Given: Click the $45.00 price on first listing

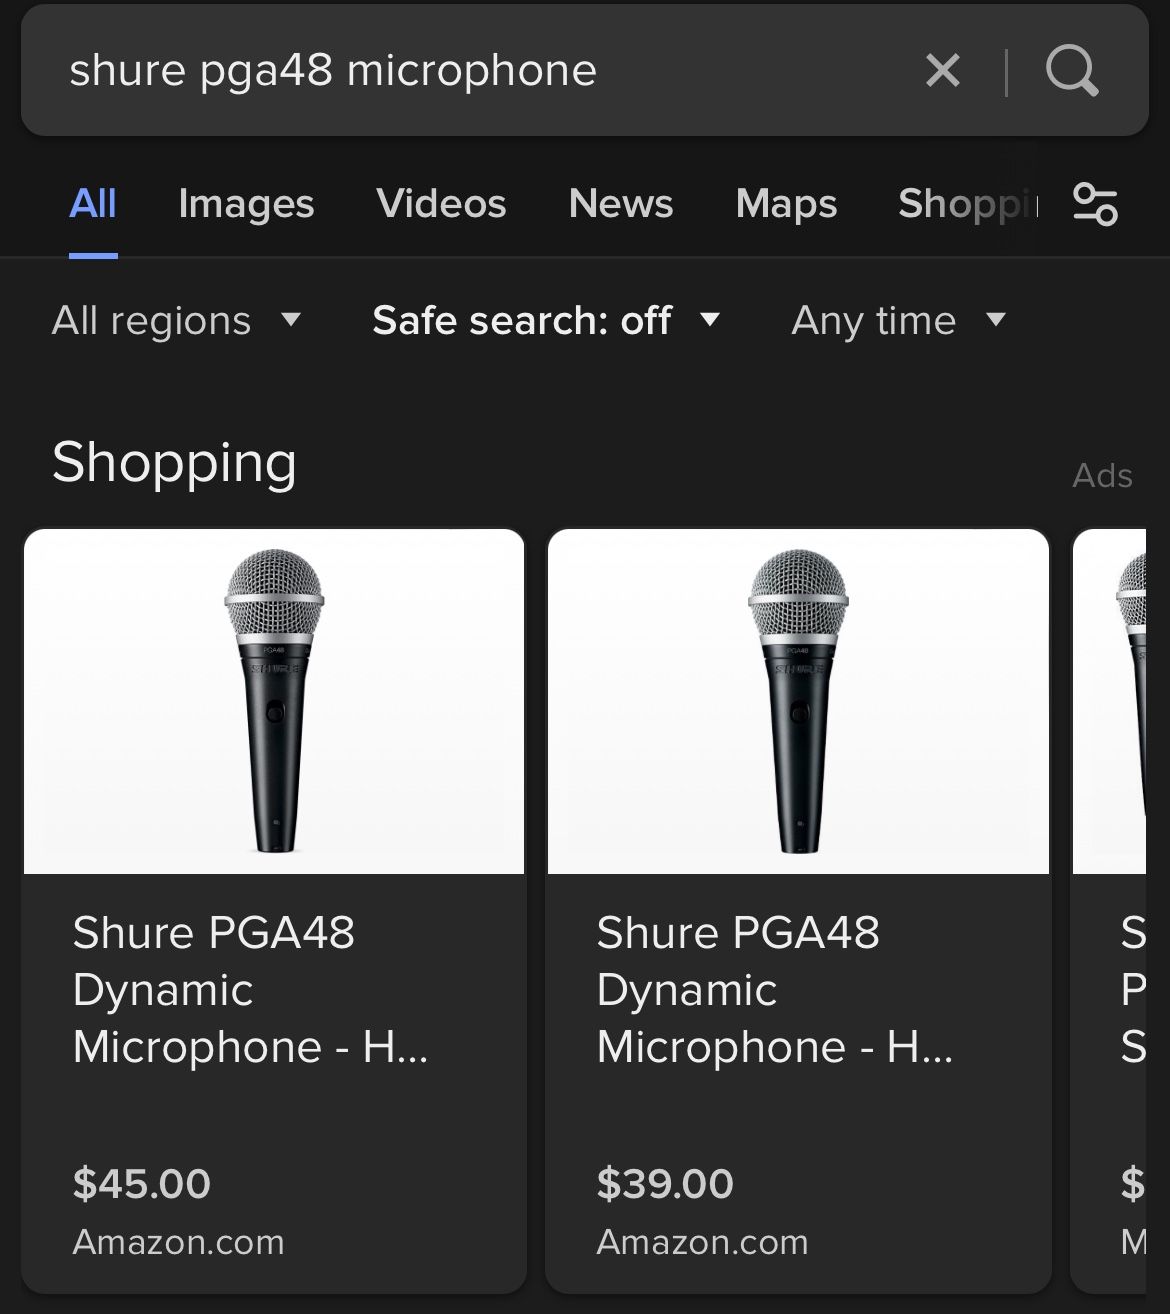Looking at the screenshot, I should pyautogui.click(x=141, y=1183).
